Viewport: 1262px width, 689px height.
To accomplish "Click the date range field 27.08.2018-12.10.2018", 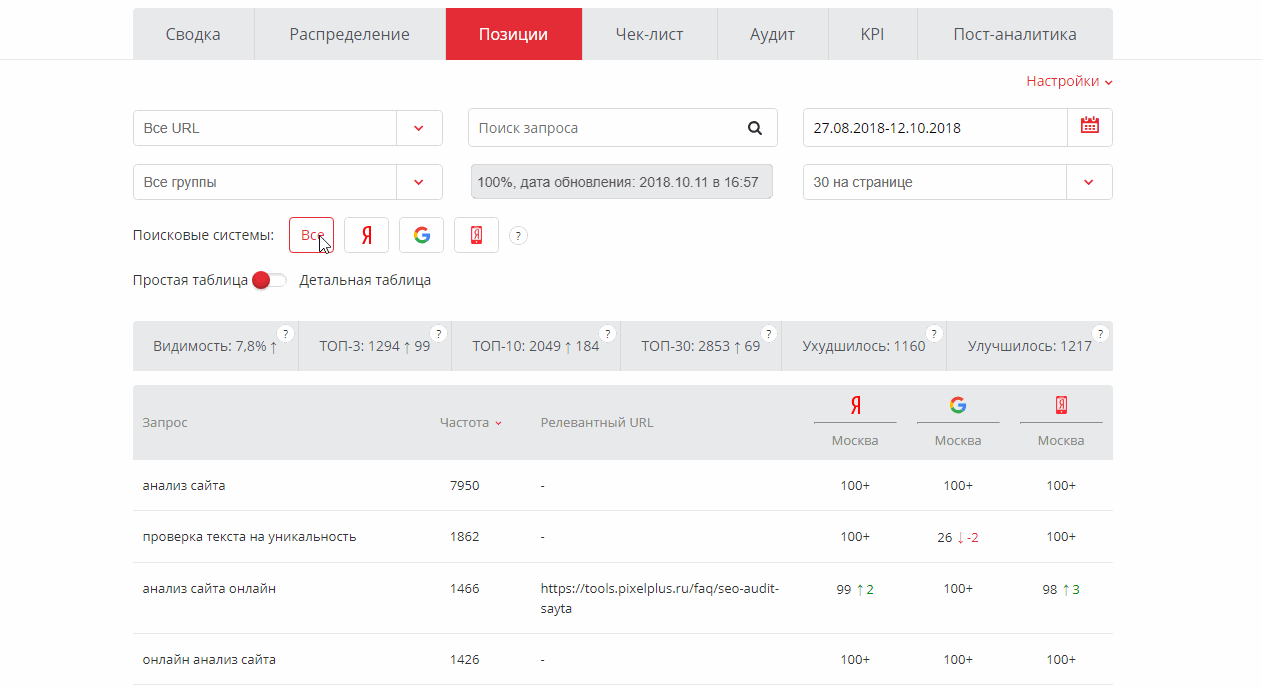I will 936,128.
